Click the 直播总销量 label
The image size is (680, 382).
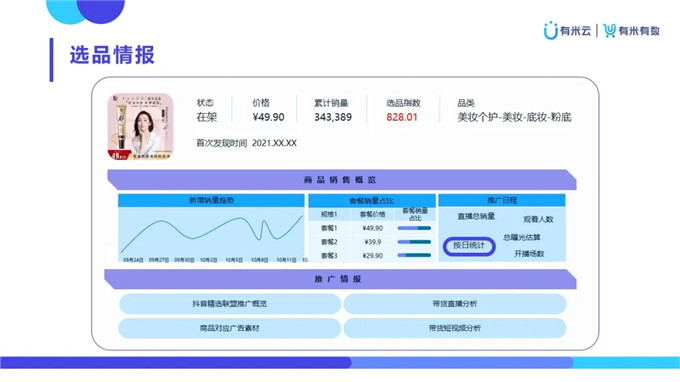click(x=476, y=216)
